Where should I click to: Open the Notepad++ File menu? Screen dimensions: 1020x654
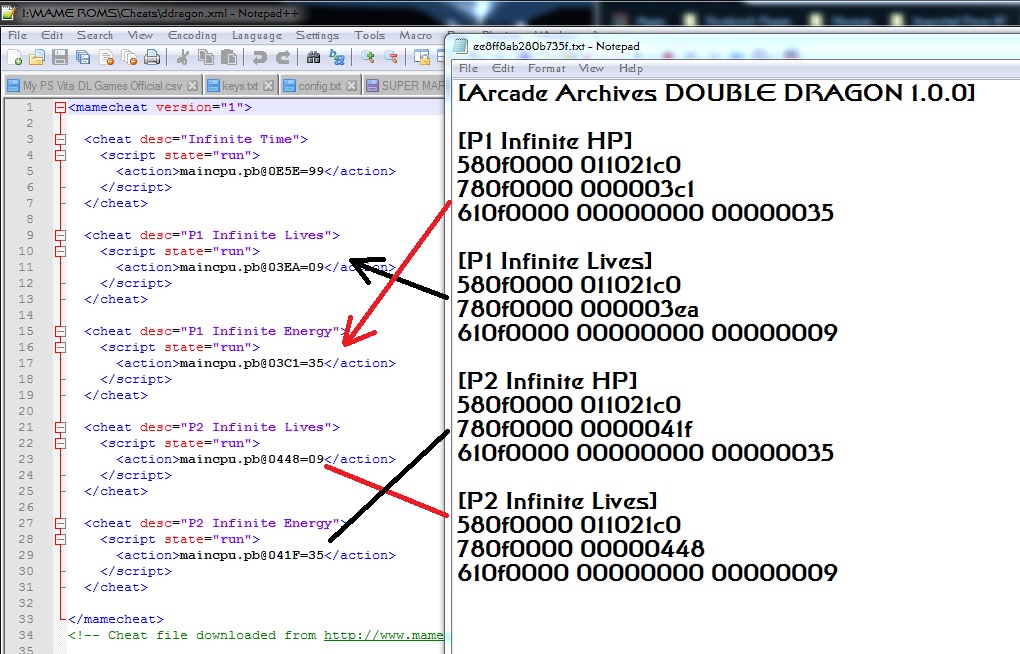18,35
